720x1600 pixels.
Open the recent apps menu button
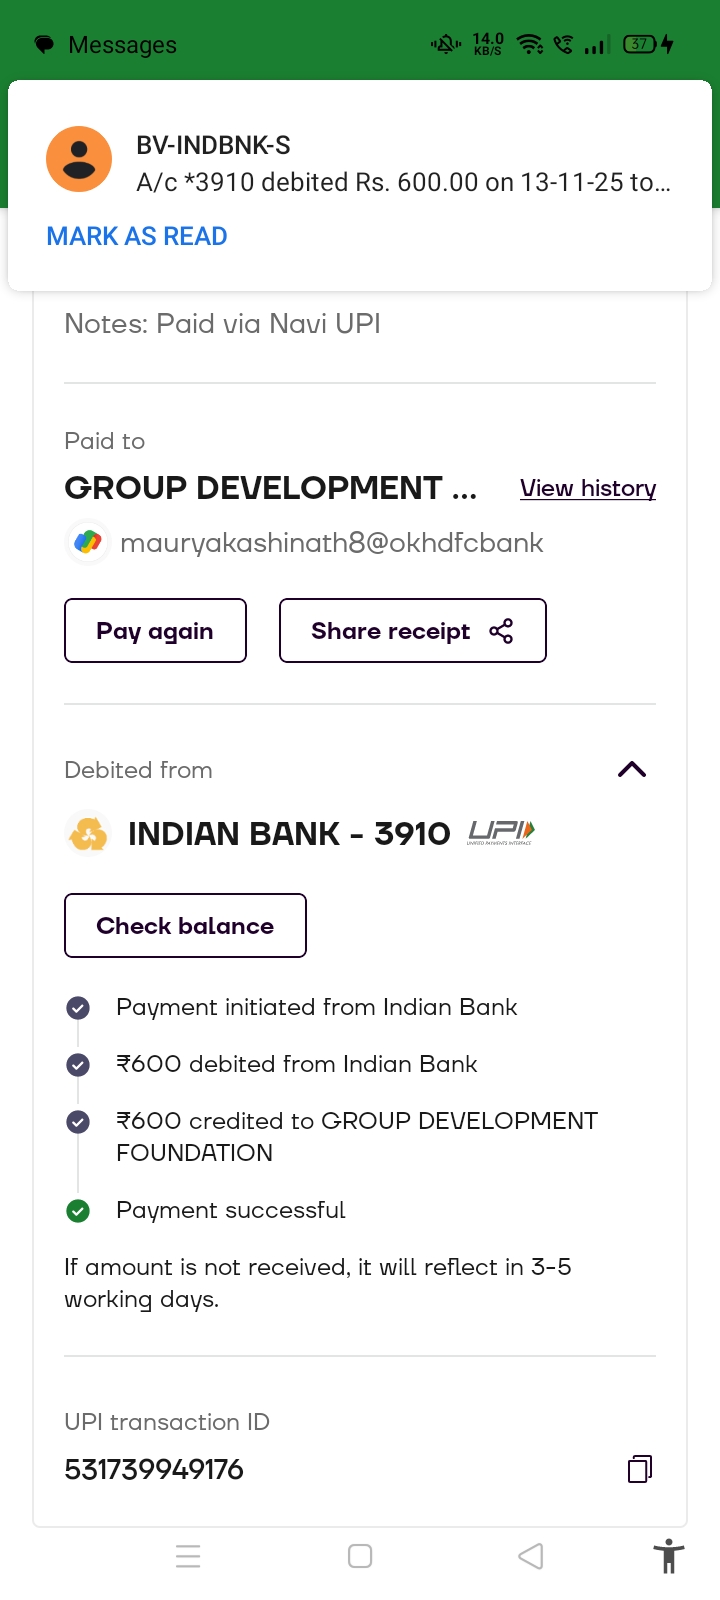188,1556
